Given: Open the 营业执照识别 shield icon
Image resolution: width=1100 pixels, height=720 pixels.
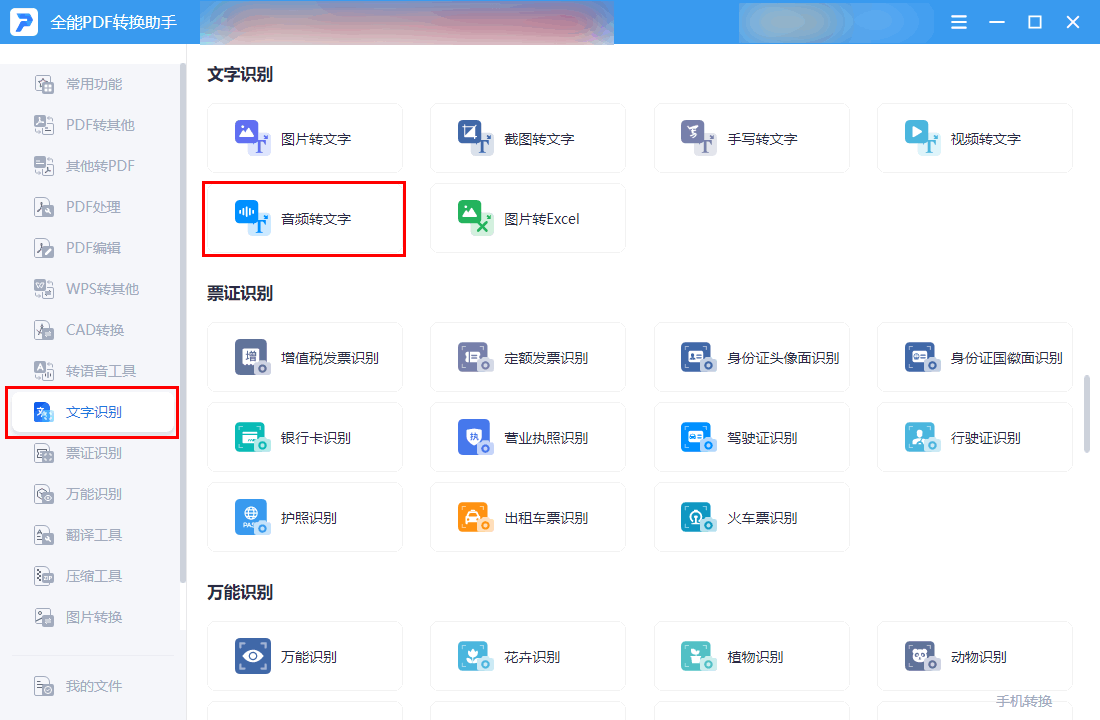Looking at the screenshot, I should pyautogui.click(x=476, y=437).
